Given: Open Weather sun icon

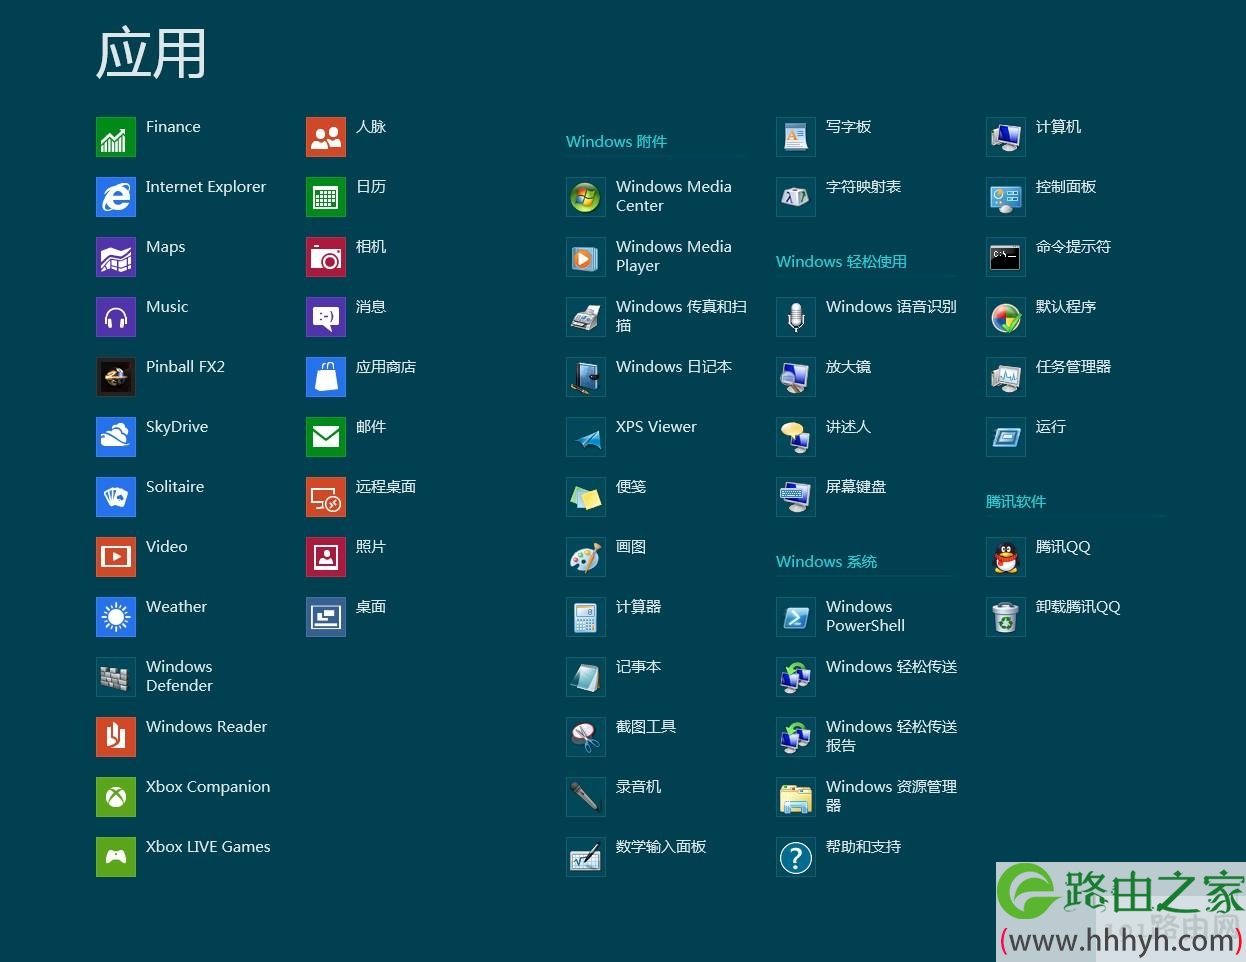Looking at the screenshot, I should click(x=116, y=617).
